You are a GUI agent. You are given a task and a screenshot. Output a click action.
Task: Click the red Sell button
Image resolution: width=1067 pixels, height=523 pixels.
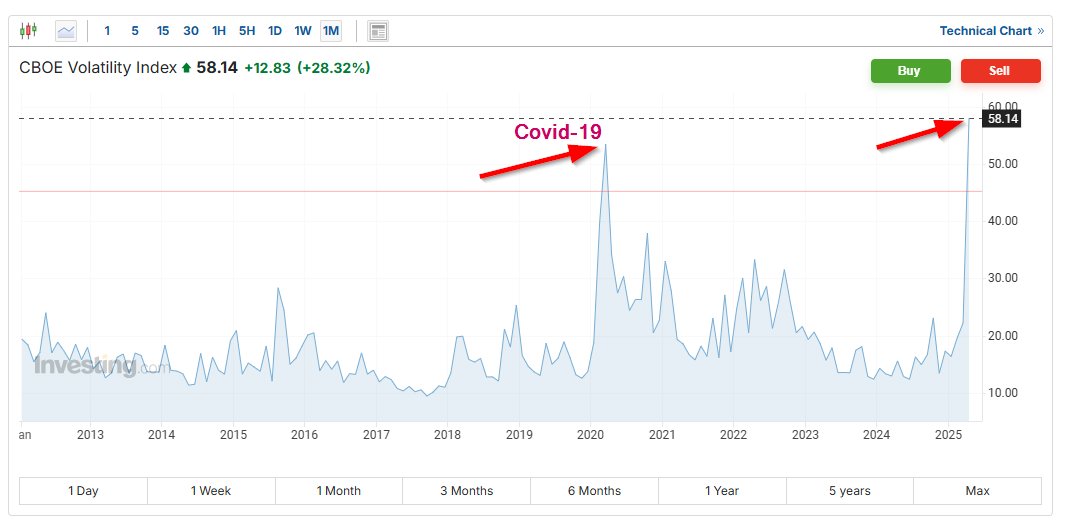coord(1000,71)
